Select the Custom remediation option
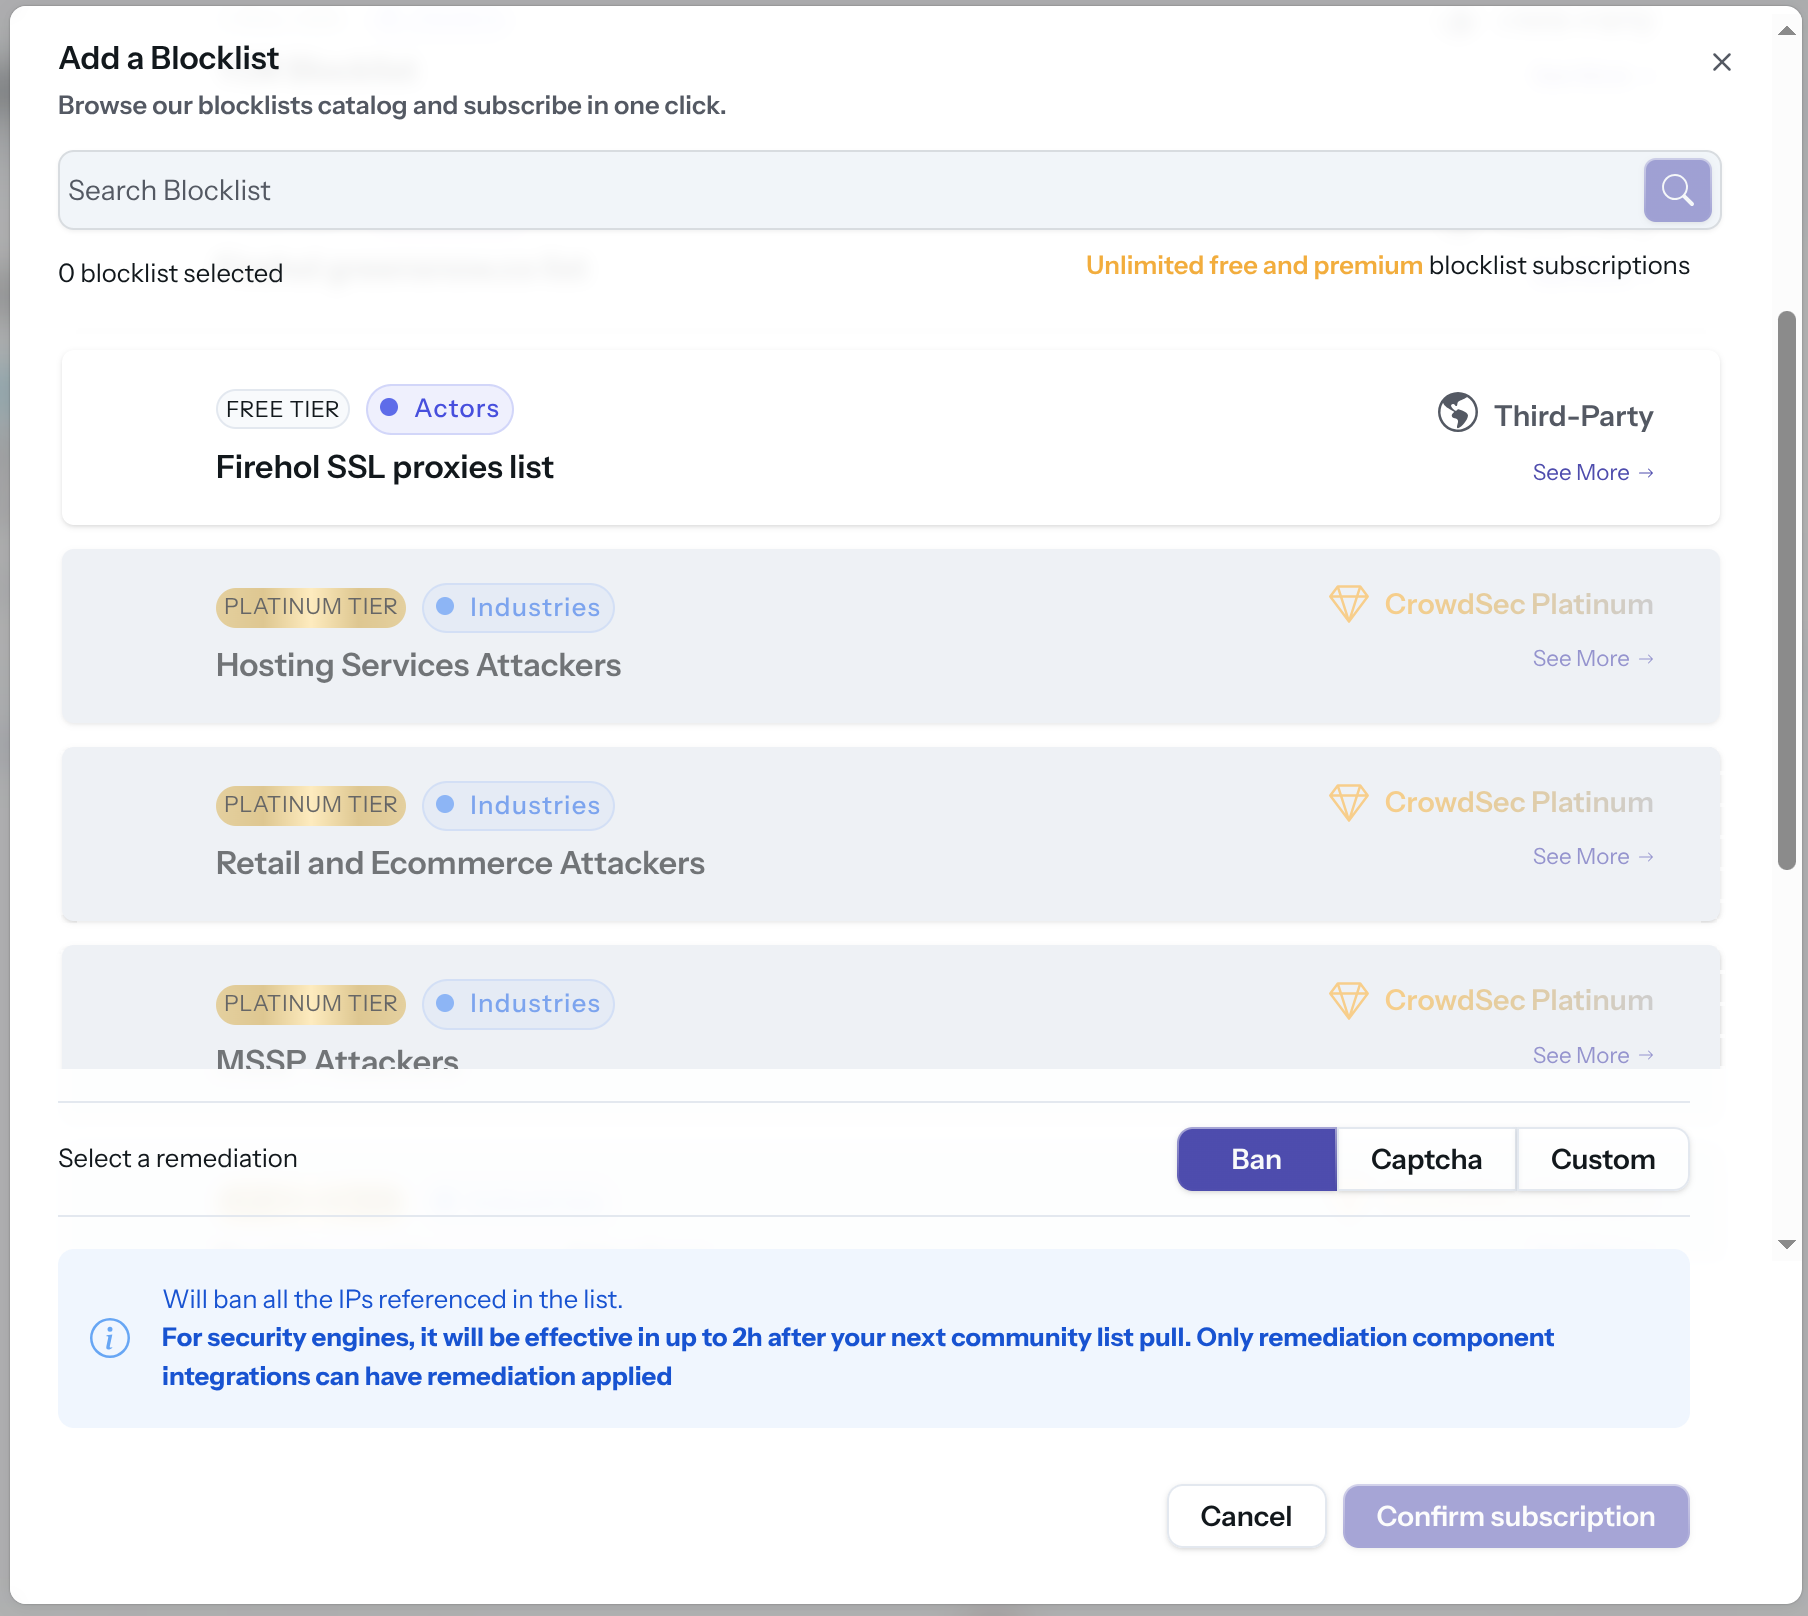Viewport: 1808px width, 1616px height. [1602, 1159]
